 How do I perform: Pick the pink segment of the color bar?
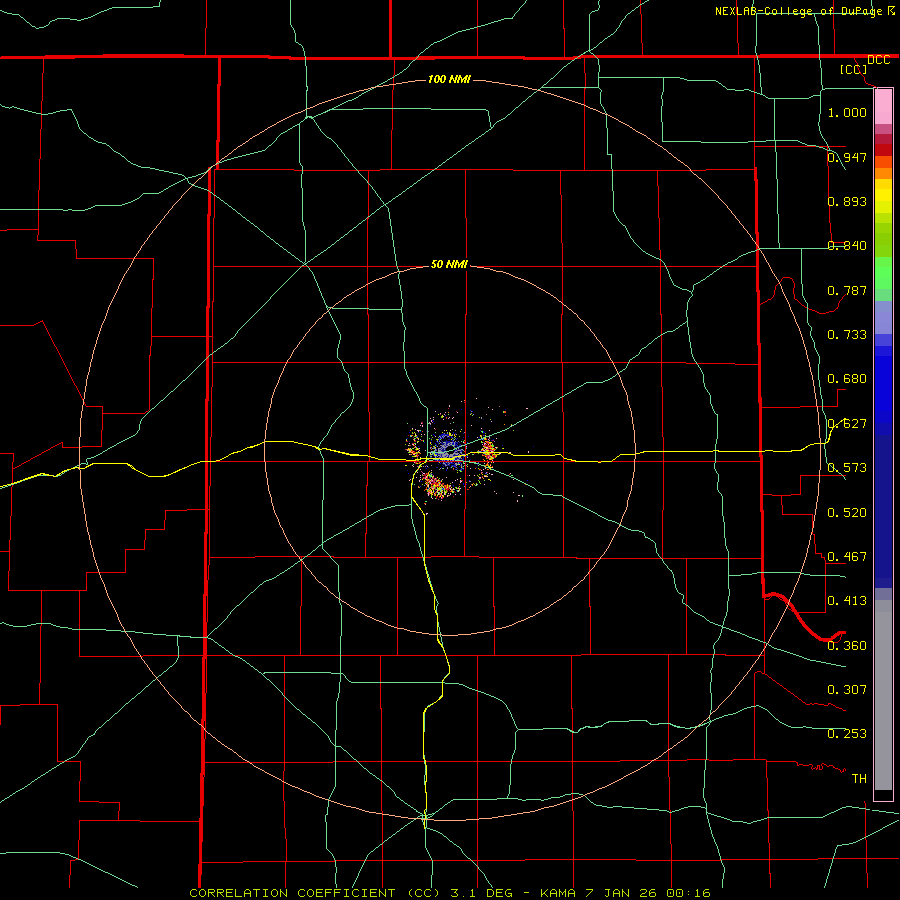pyautogui.click(x=883, y=107)
